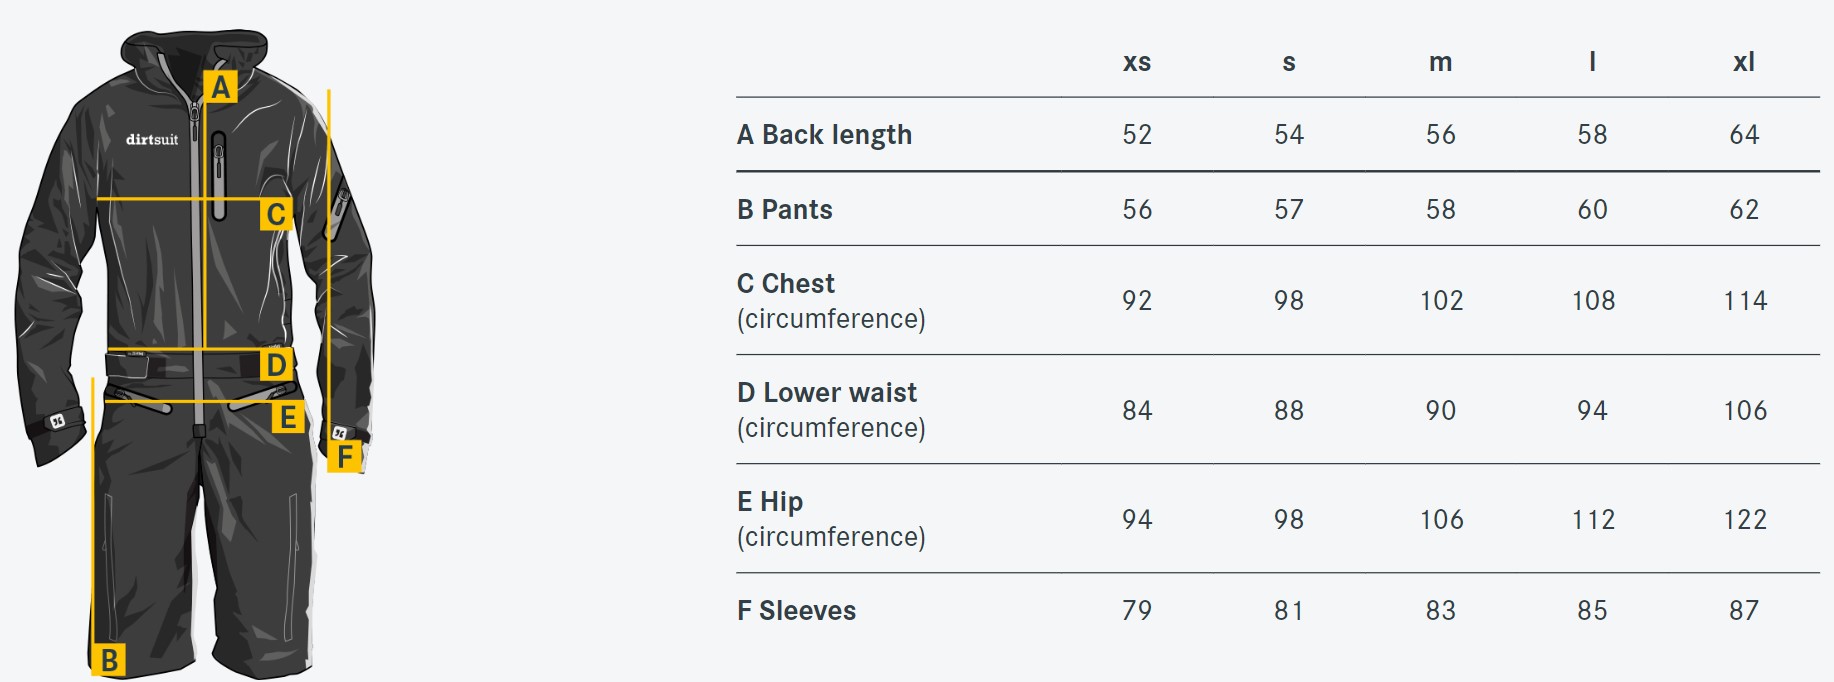Screen dimensions: 1834x682
Task: Click the yellow C chest marker
Action: (x=276, y=214)
